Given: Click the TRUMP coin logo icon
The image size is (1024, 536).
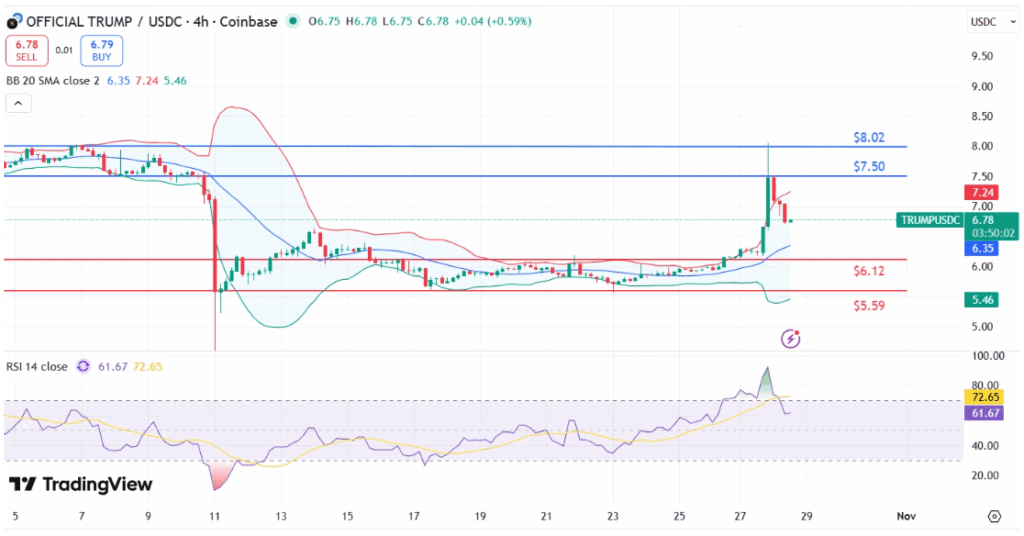Looking at the screenshot, I should click(14, 21).
